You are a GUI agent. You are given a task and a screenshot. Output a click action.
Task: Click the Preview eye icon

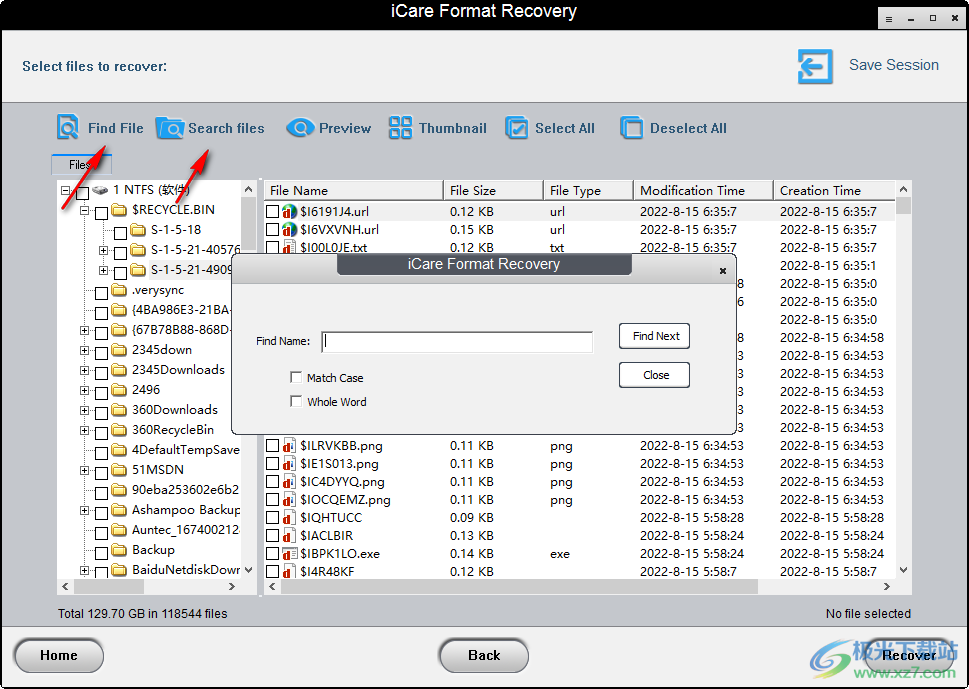(300, 128)
